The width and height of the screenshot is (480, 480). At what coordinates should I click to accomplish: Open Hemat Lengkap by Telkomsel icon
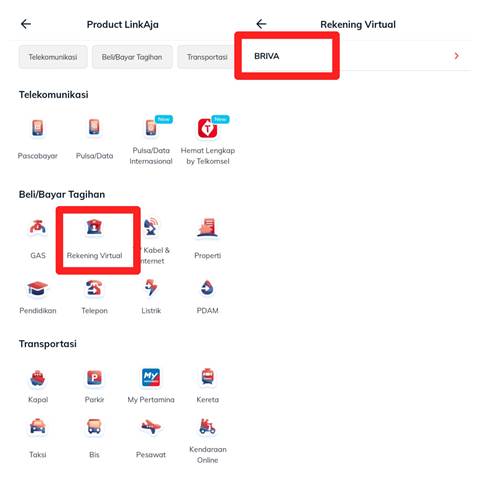click(208, 129)
